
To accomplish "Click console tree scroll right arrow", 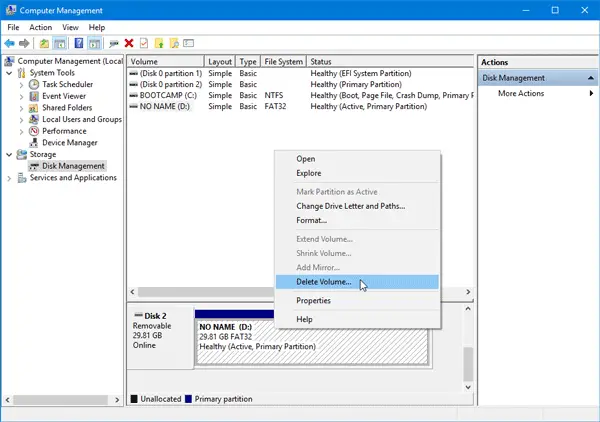I will point(117,400).
